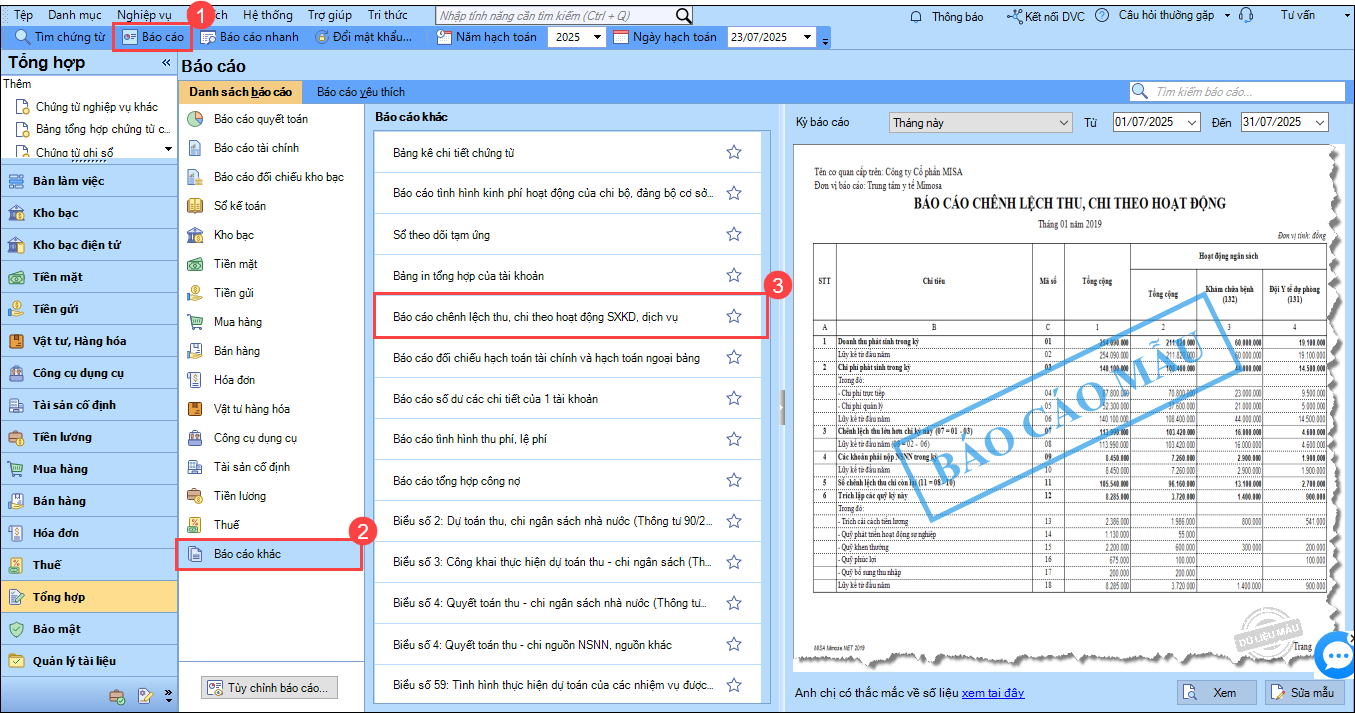This screenshot has width=1355, height=713.
Task: Focus the Tìm kiếm báo cáo search field
Action: pos(1239,92)
